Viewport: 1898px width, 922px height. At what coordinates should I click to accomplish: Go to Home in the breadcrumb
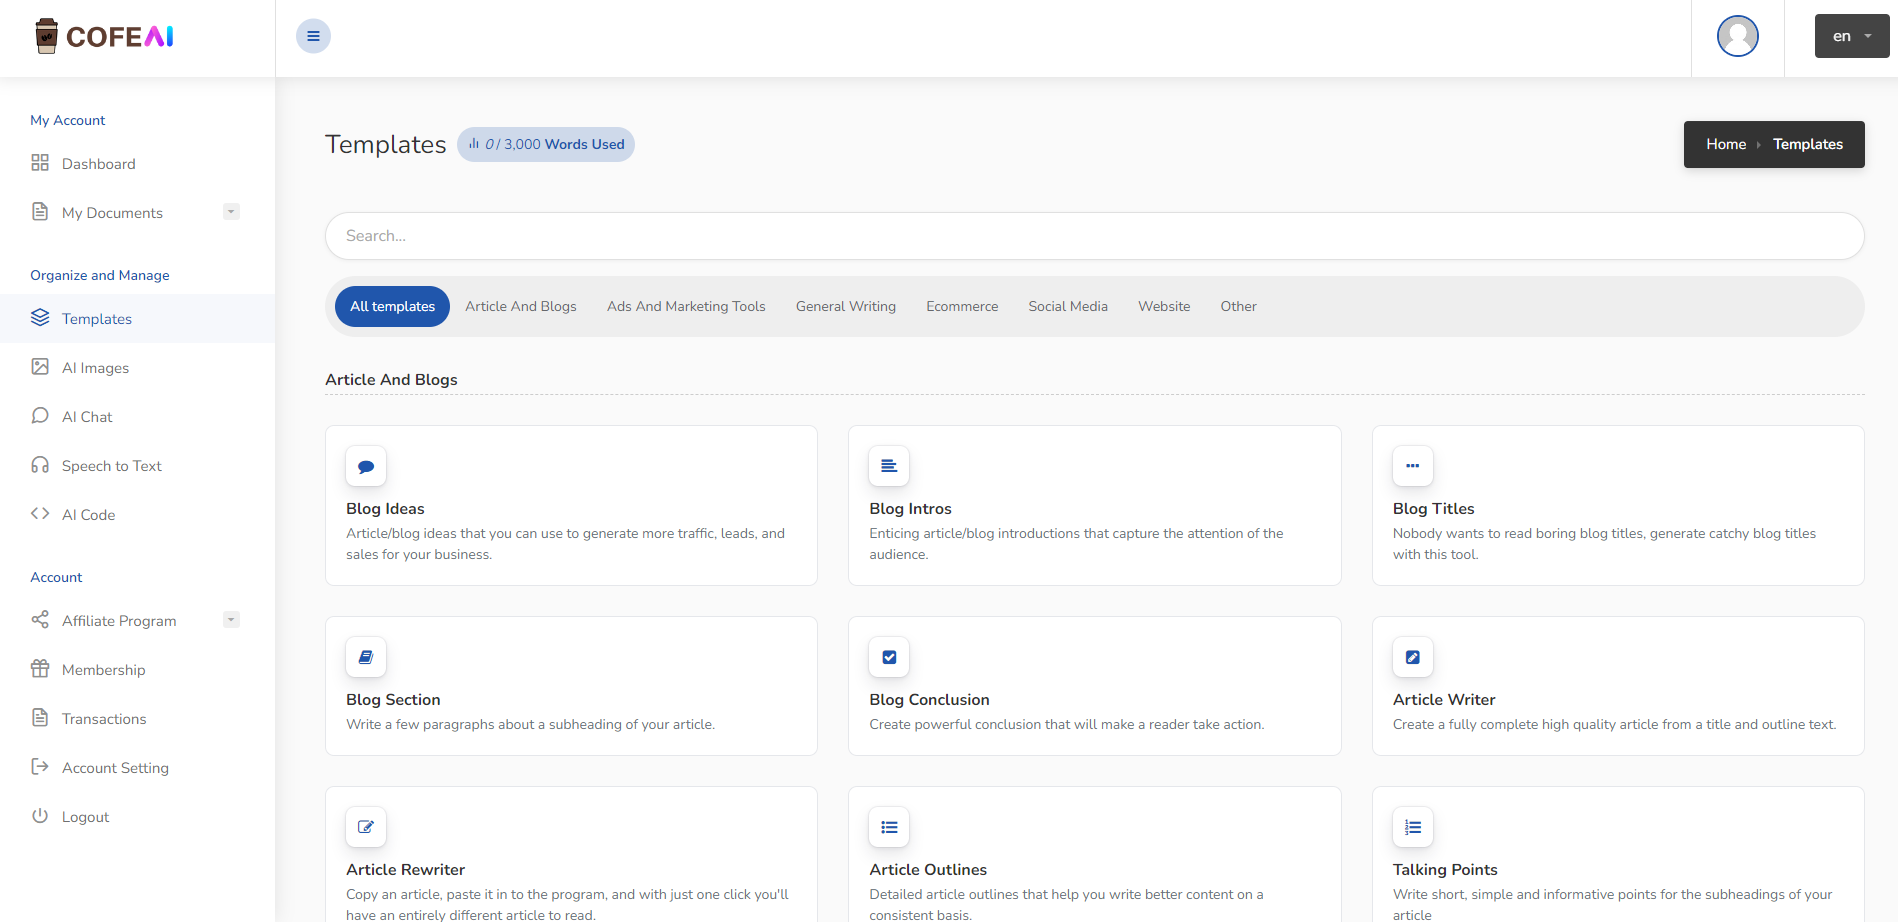coord(1726,144)
